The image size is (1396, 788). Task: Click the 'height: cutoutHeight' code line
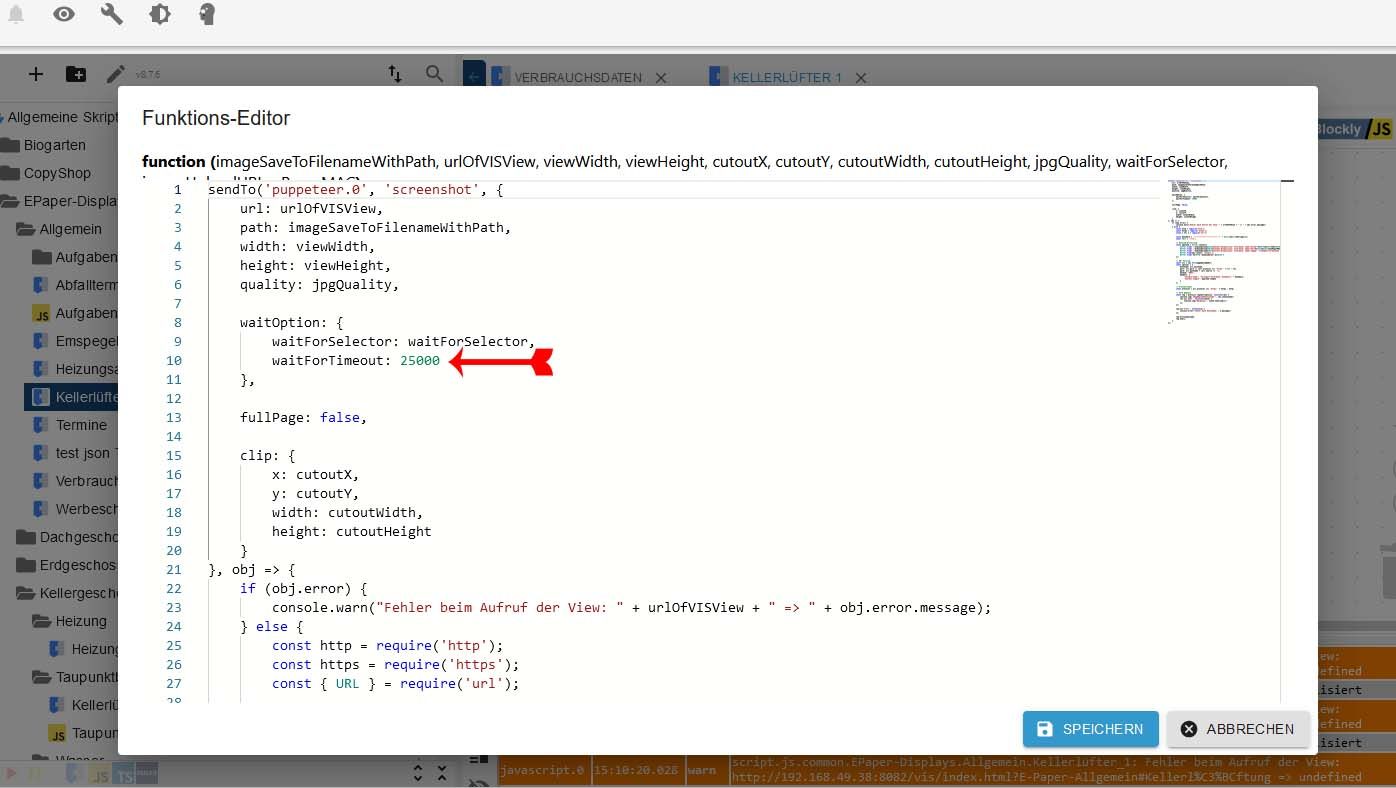coord(351,531)
